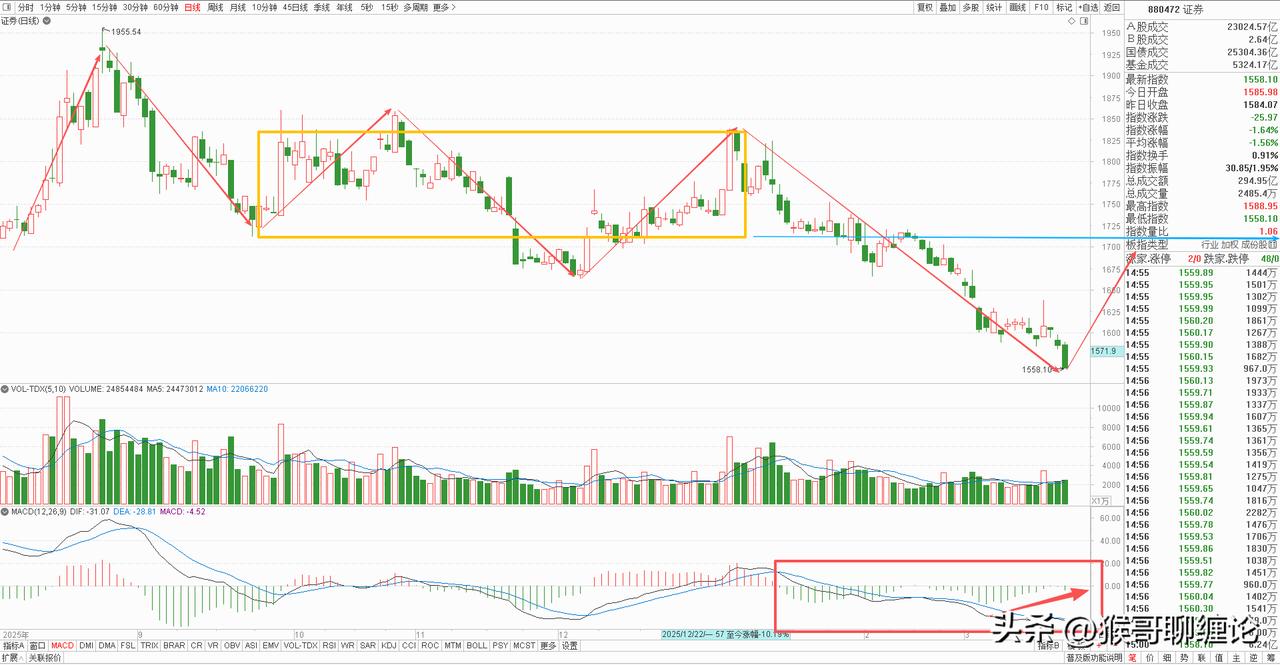Open the 多周期 multi-period view
Screen dimensions: 1280x665
point(414,7)
